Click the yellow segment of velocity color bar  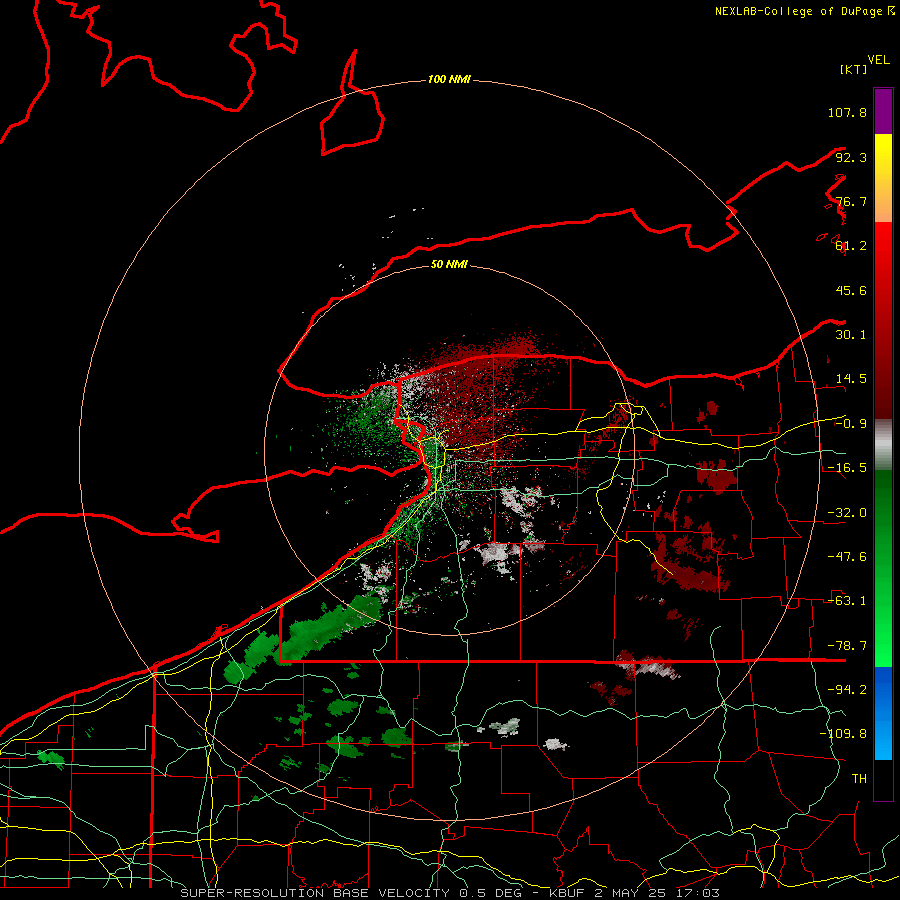pyautogui.click(x=883, y=178)
